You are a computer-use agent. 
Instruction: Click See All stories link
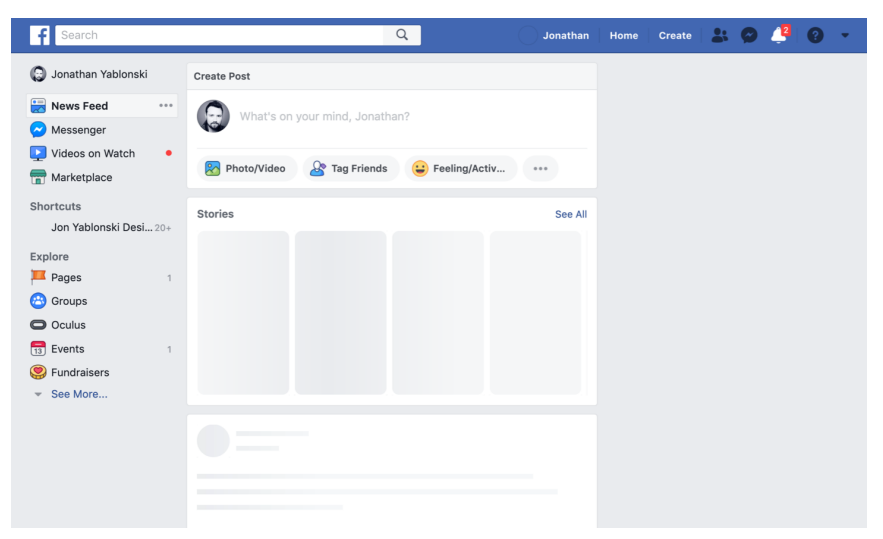(x=570, y=215)
